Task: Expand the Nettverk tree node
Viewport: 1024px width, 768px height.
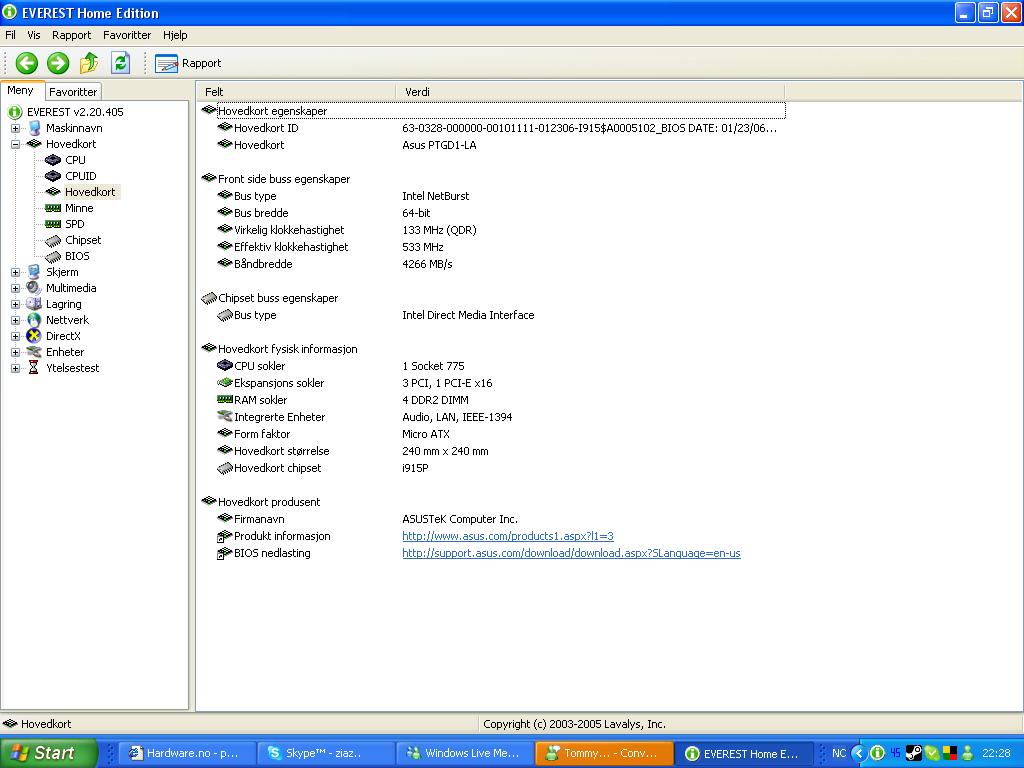Action: pos(16,320)
